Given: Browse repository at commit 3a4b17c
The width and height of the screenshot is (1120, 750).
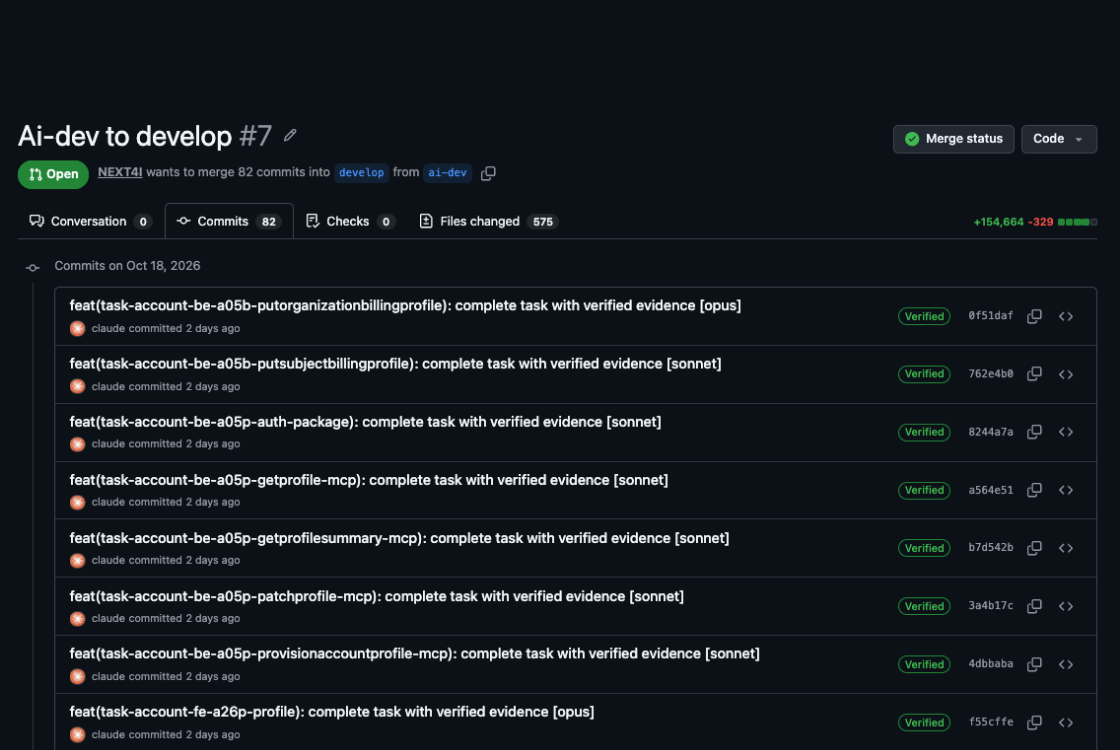Looking at the screenshot, I should pyautogui.click(x=1066, y=606).
